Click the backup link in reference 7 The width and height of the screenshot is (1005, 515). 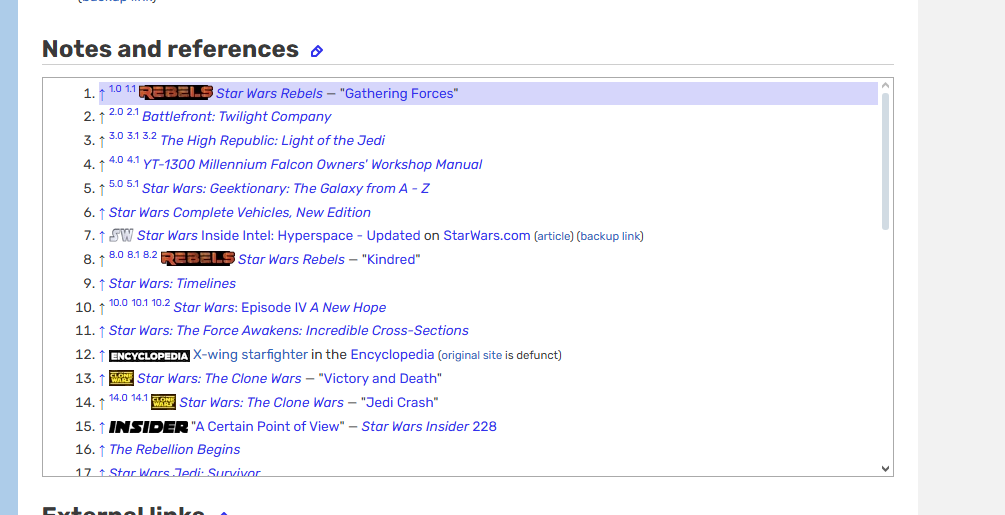point(610,236)
